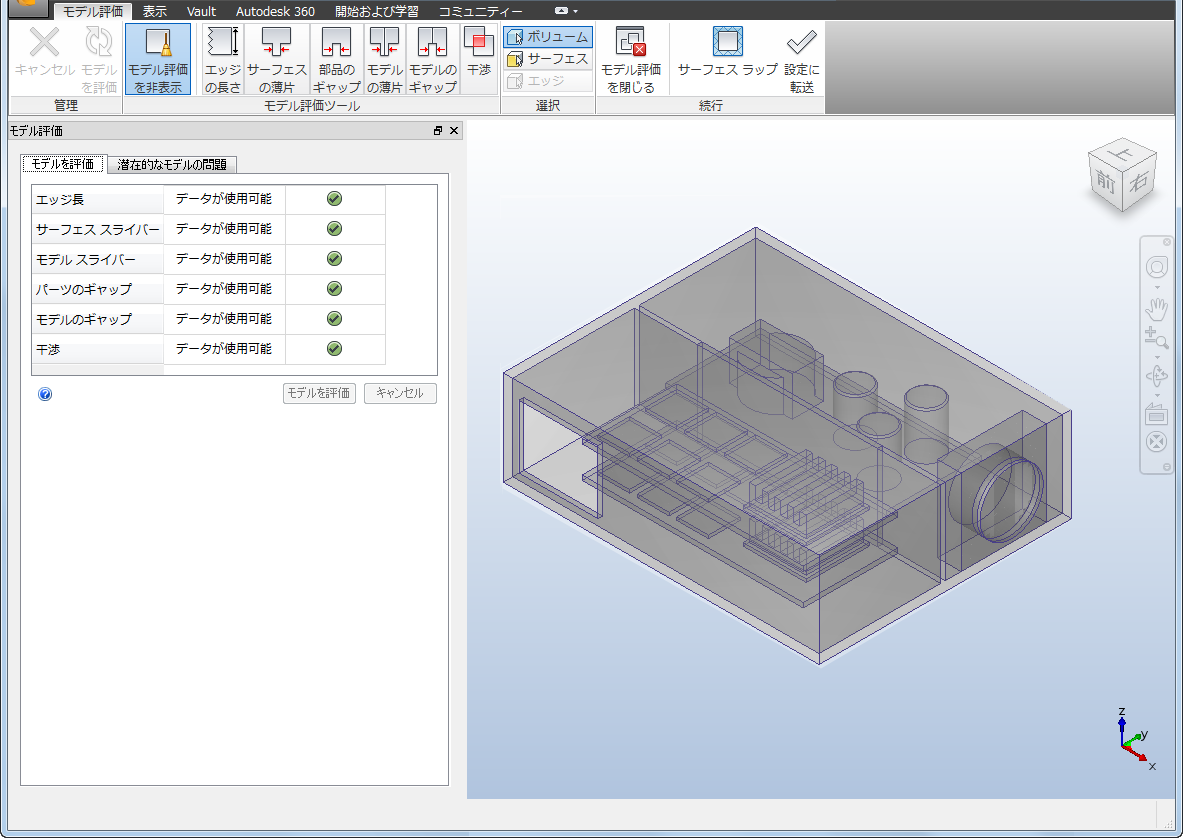This screenshot has width=1183, height=838.
Task: Open the コミュニティー ribbon tab
Action: pos(481,11)
